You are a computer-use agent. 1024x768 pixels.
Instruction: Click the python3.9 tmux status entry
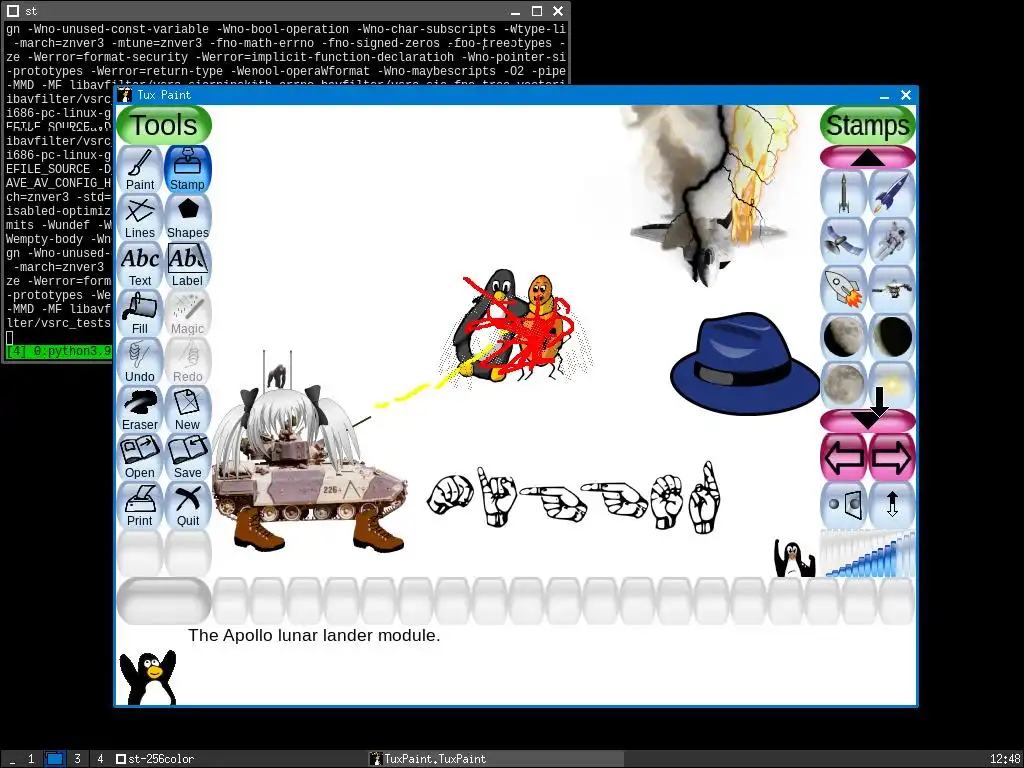[x=59, y=351]
